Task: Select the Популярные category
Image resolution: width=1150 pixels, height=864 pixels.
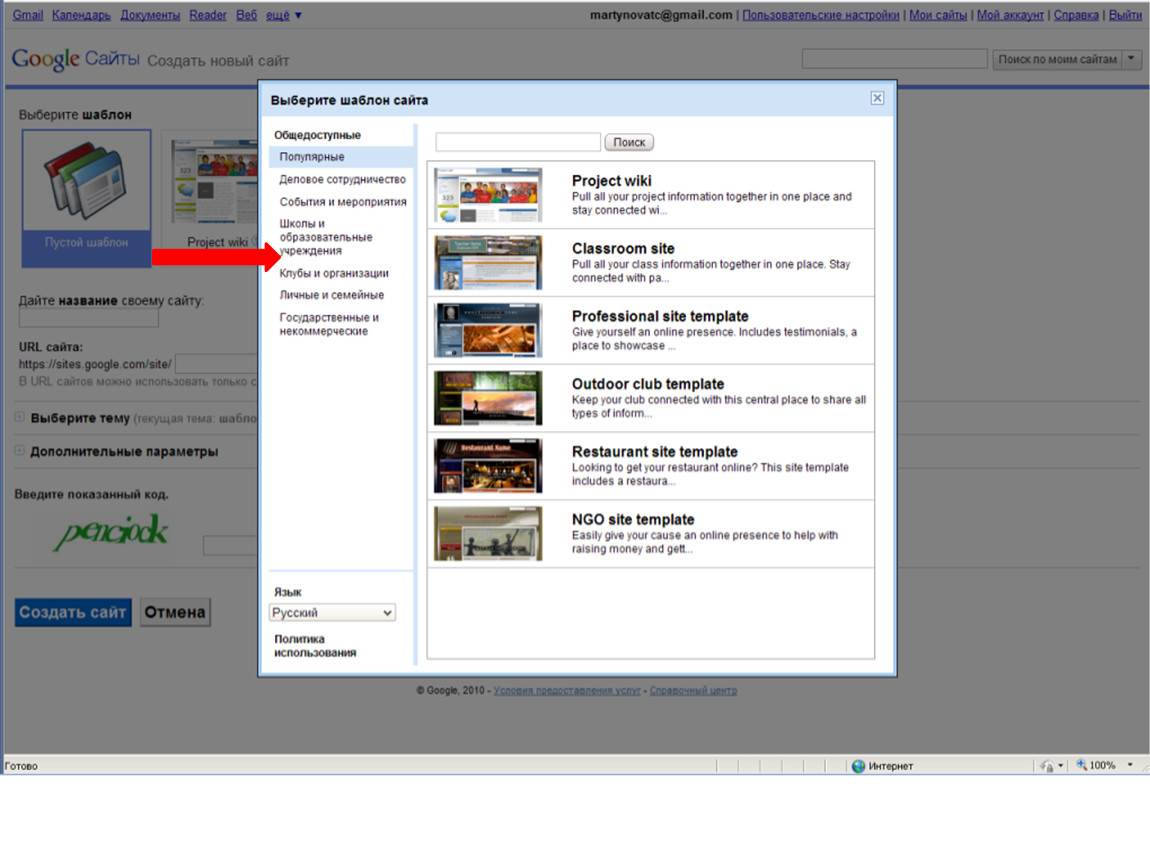Action: coord(341,157)
